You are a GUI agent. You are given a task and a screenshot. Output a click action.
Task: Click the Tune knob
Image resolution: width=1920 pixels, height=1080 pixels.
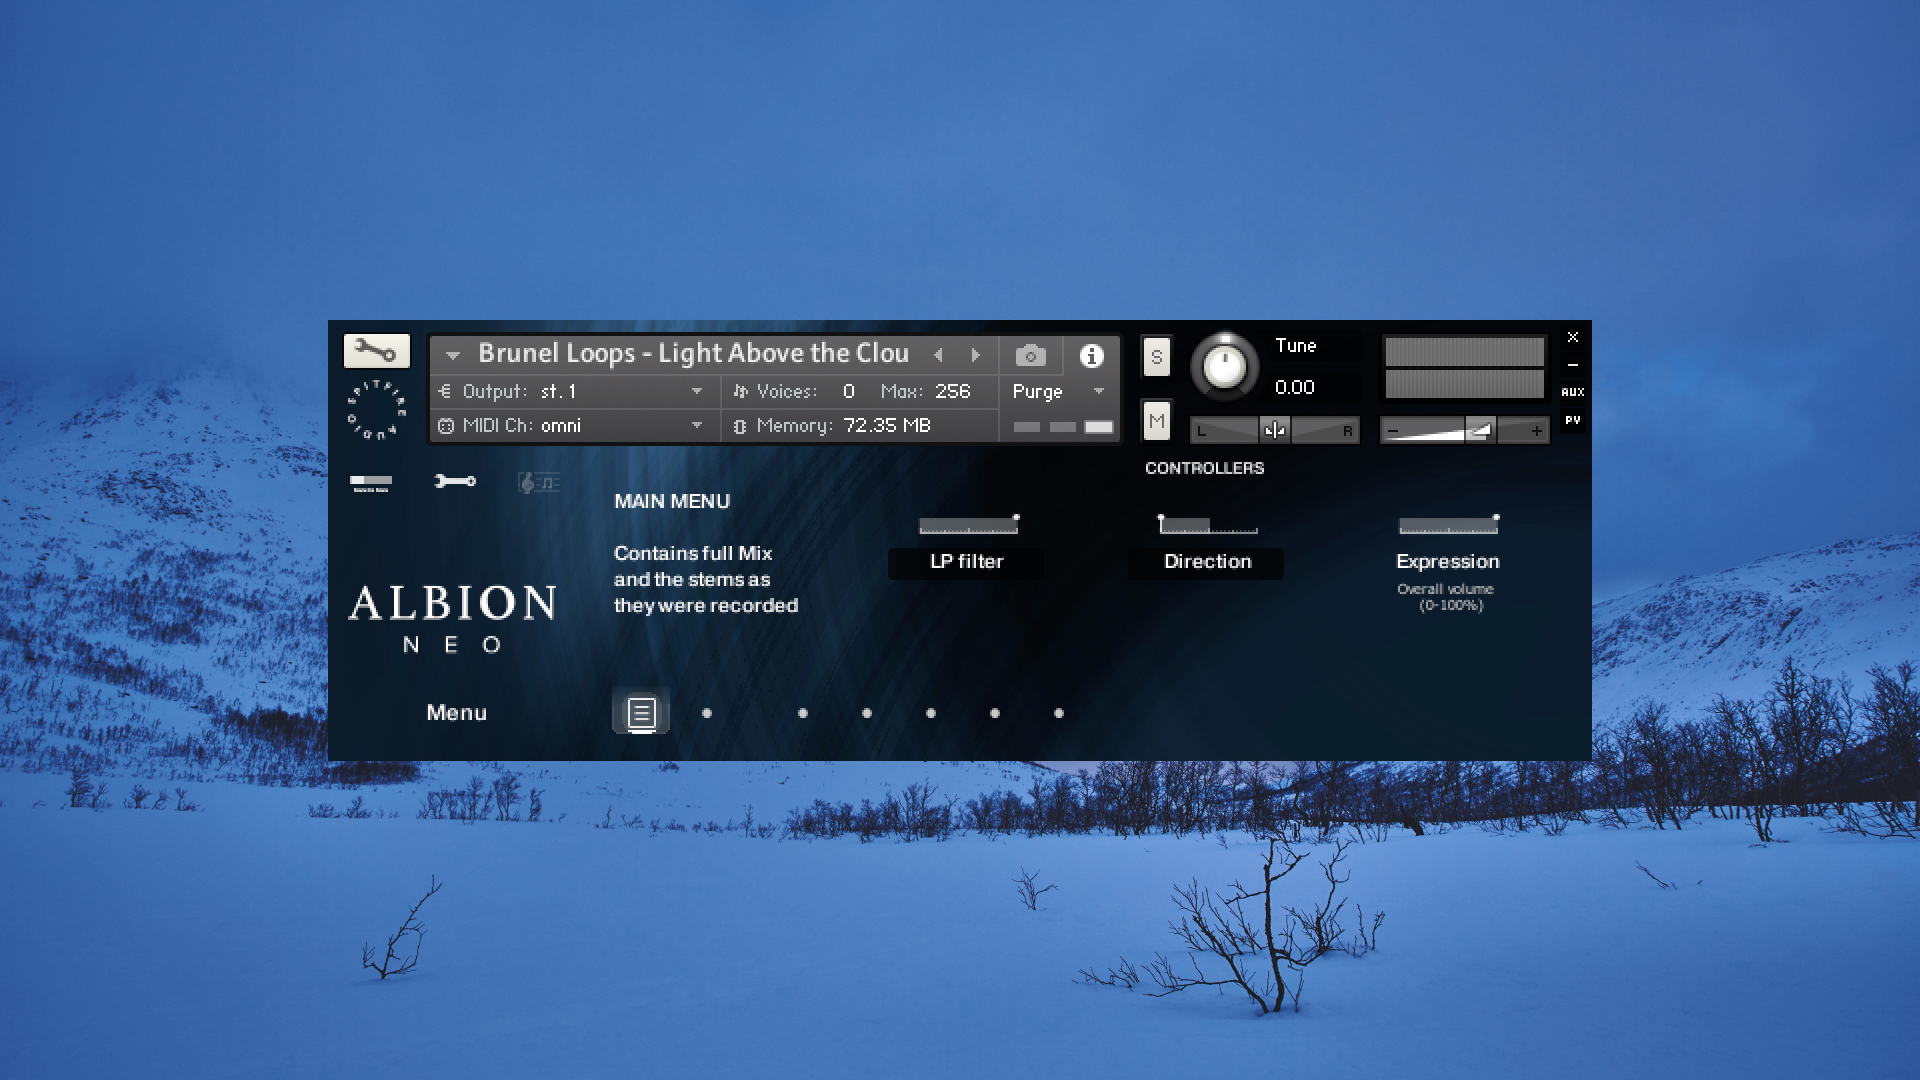(x=1224, y=366)
